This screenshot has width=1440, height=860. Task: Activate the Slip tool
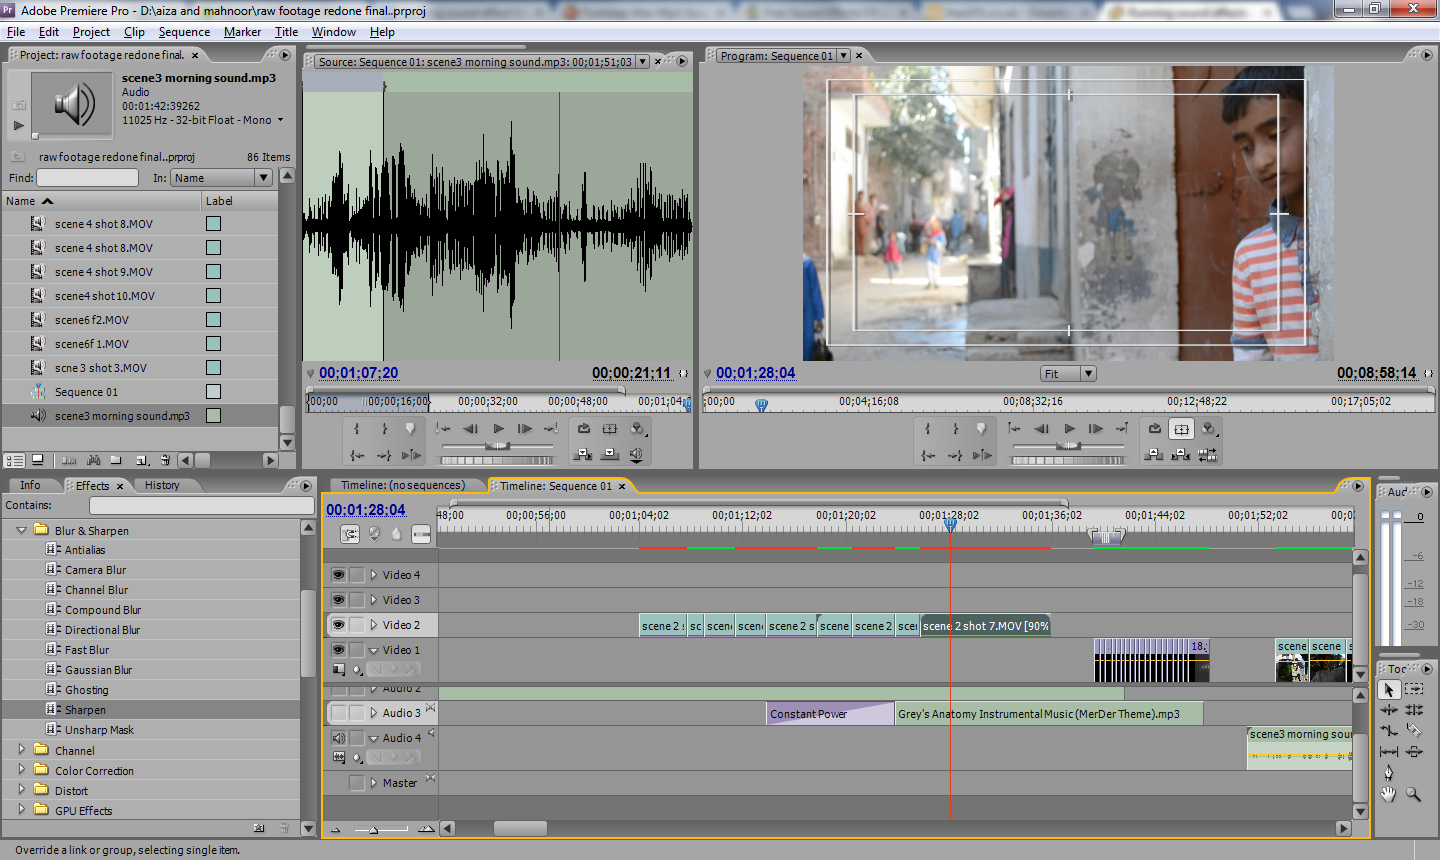pos(1389,752)
